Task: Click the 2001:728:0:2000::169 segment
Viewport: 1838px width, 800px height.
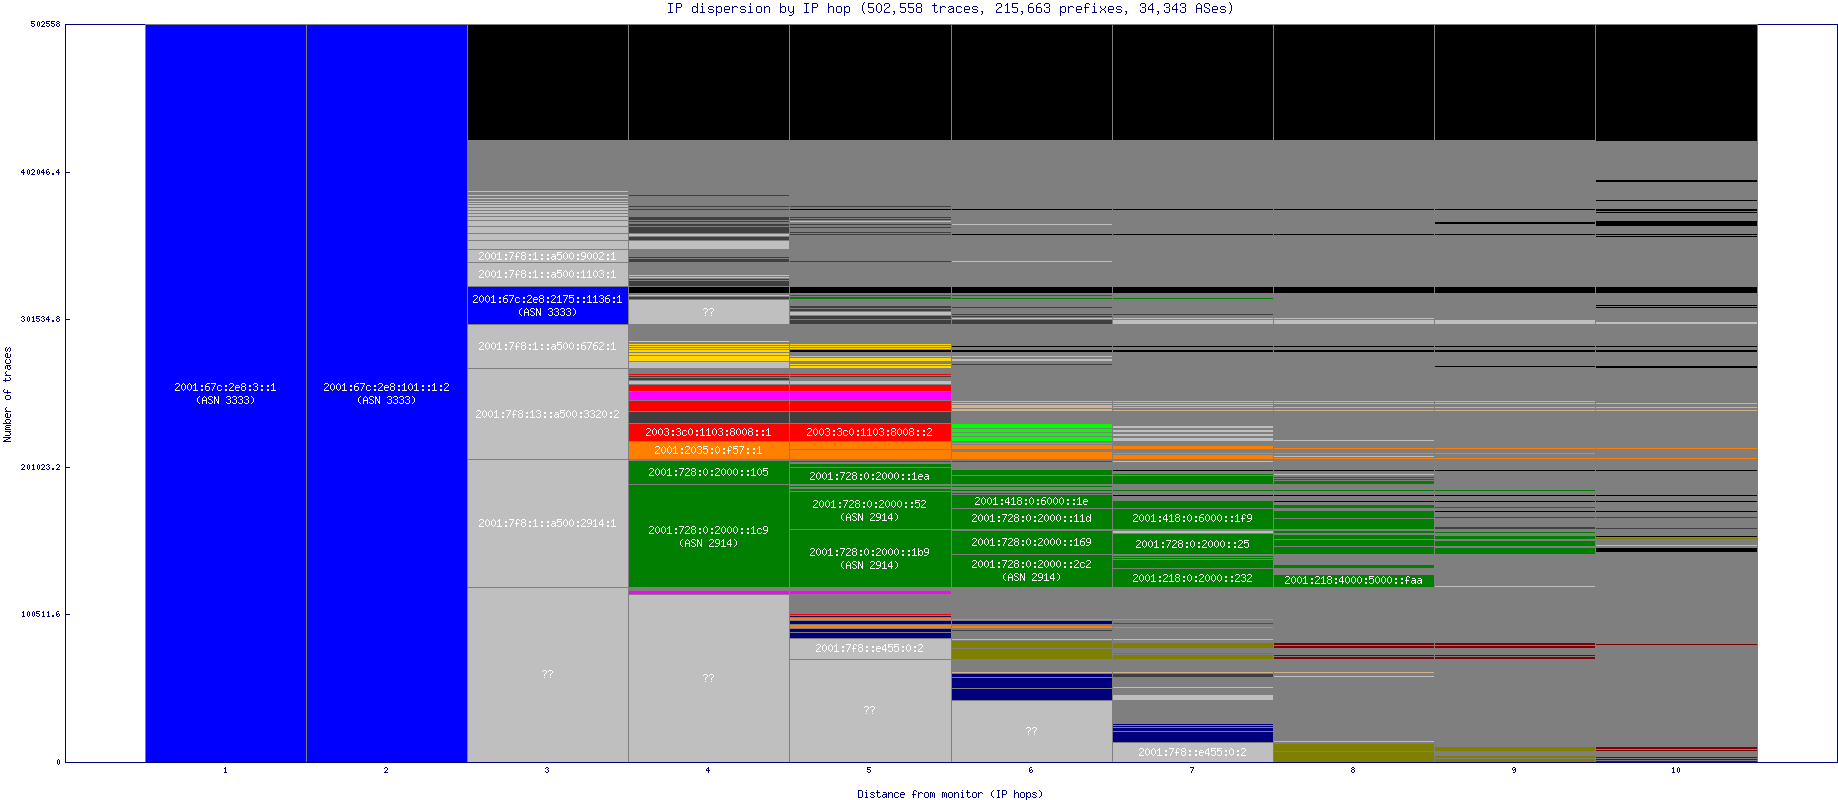Action: coord(1031,542)
